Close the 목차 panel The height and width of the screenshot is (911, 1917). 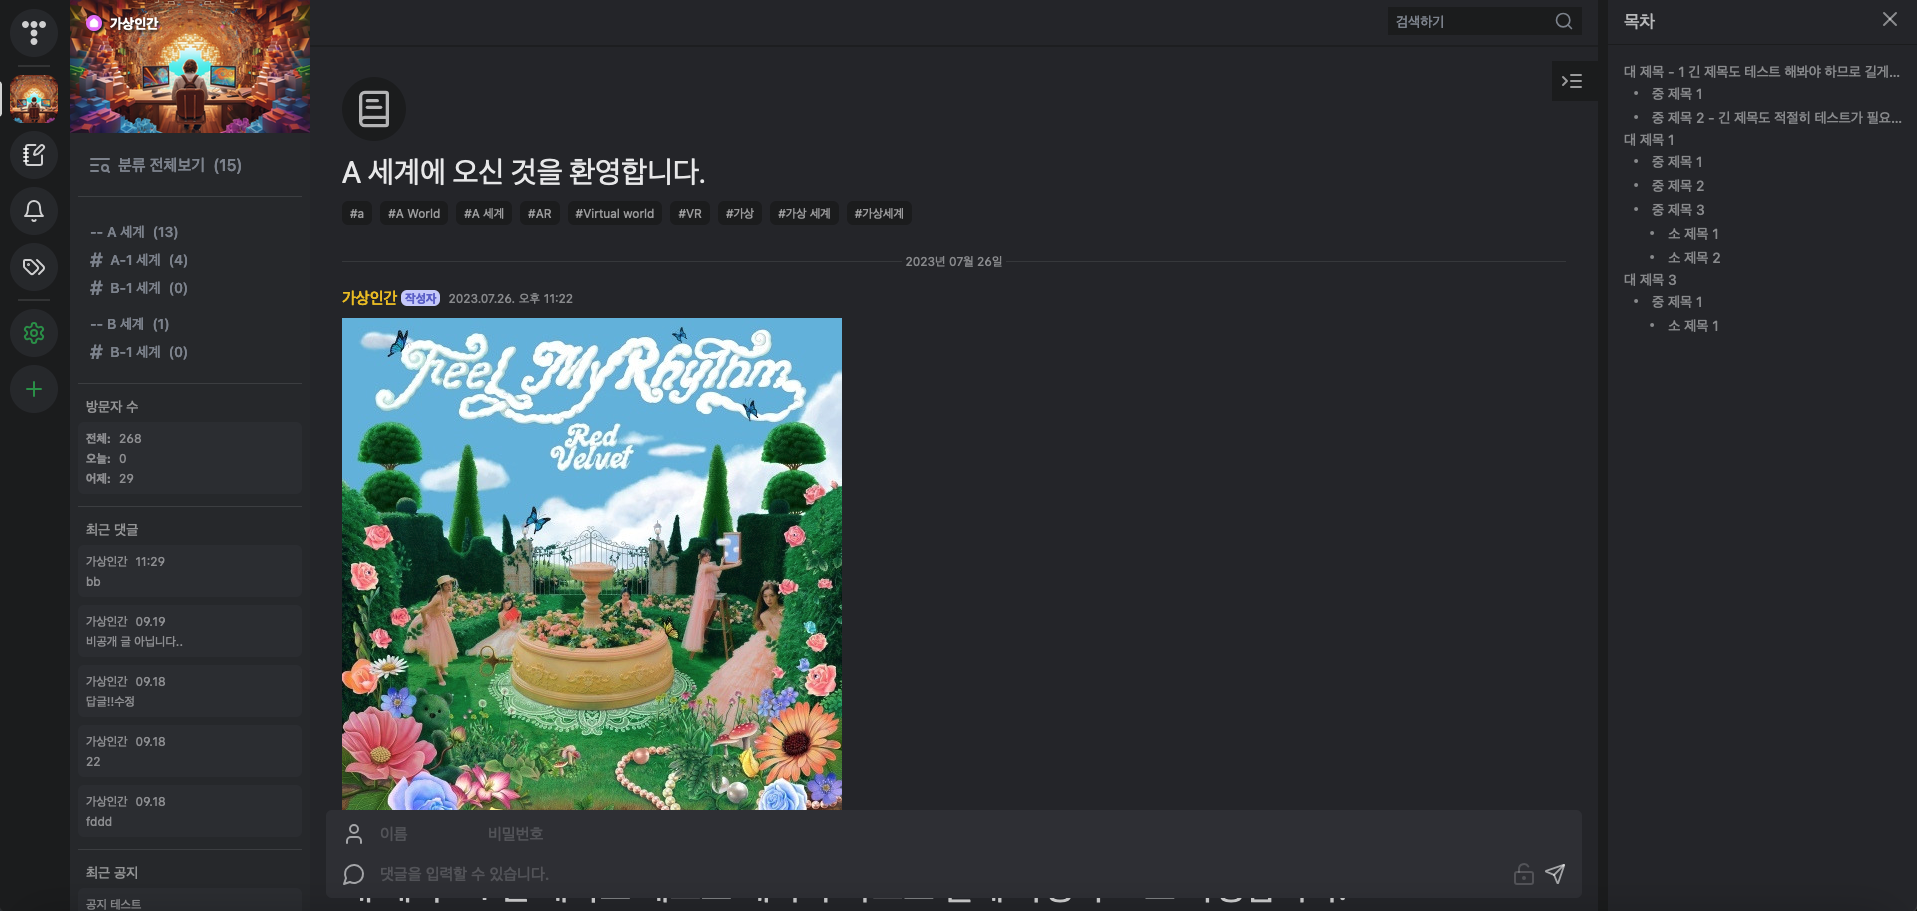pos(1889,19)
